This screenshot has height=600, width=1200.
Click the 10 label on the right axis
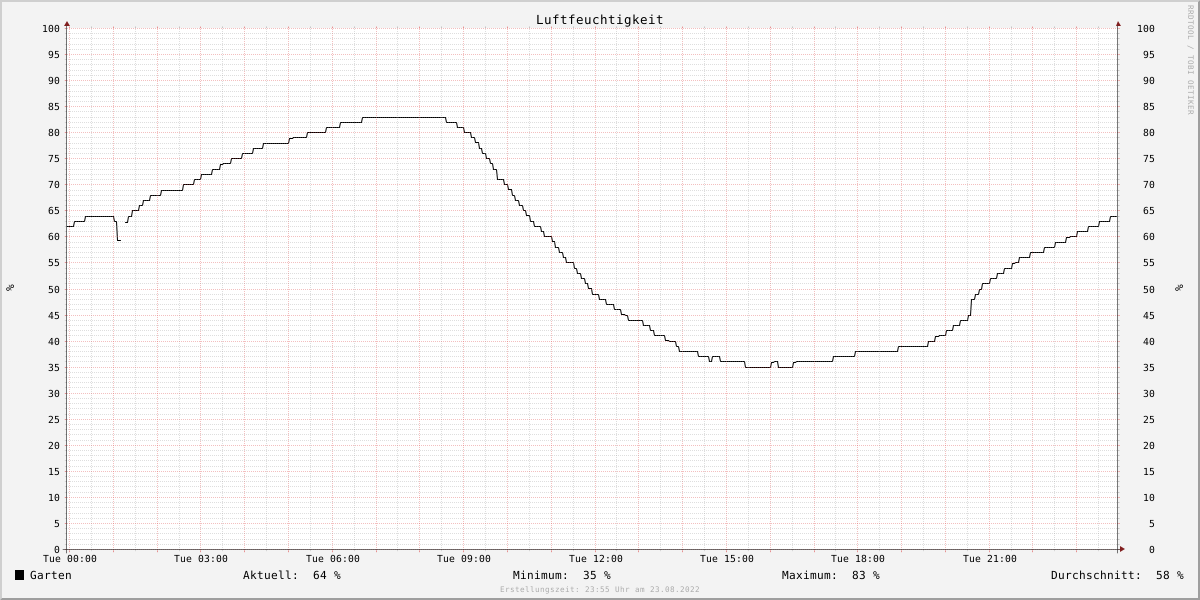point(1148,498)
